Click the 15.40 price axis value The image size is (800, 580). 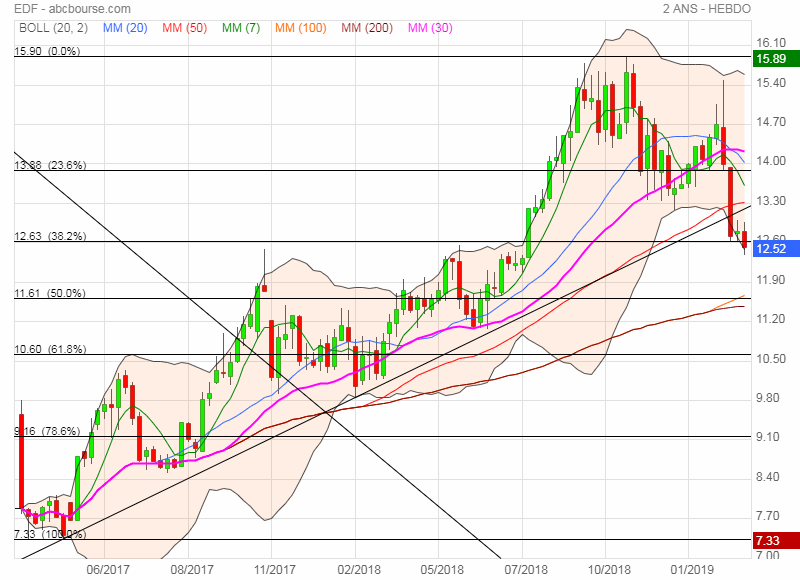click(770, 83)
